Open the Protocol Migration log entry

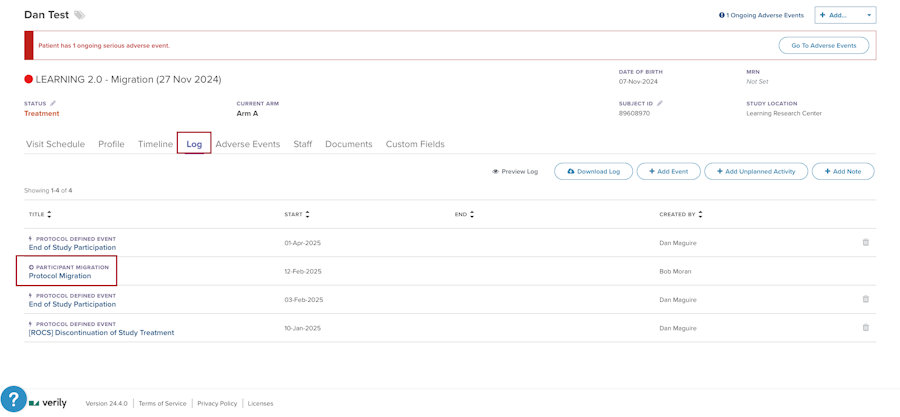pyautogui.click(x=60, y=276)
